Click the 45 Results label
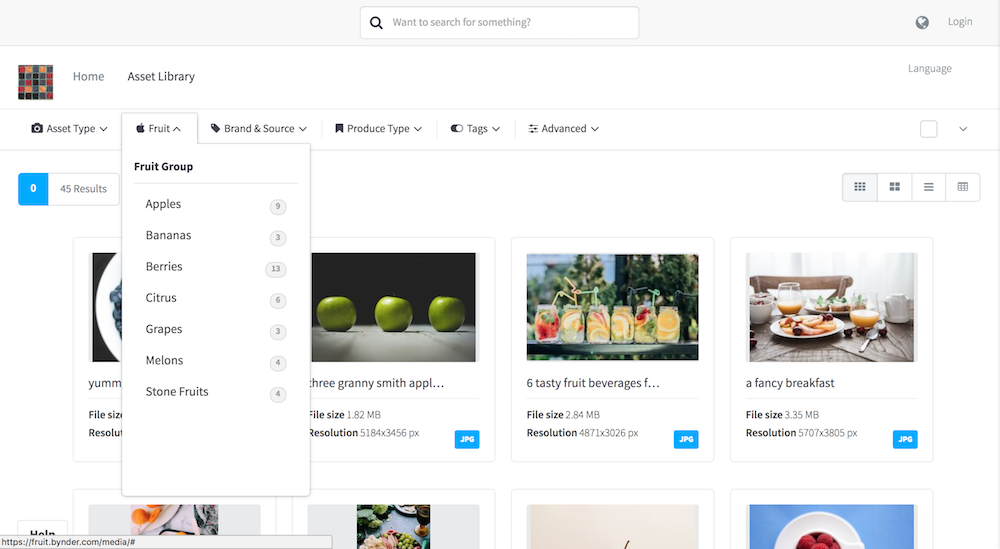 [x=84, y=189]
